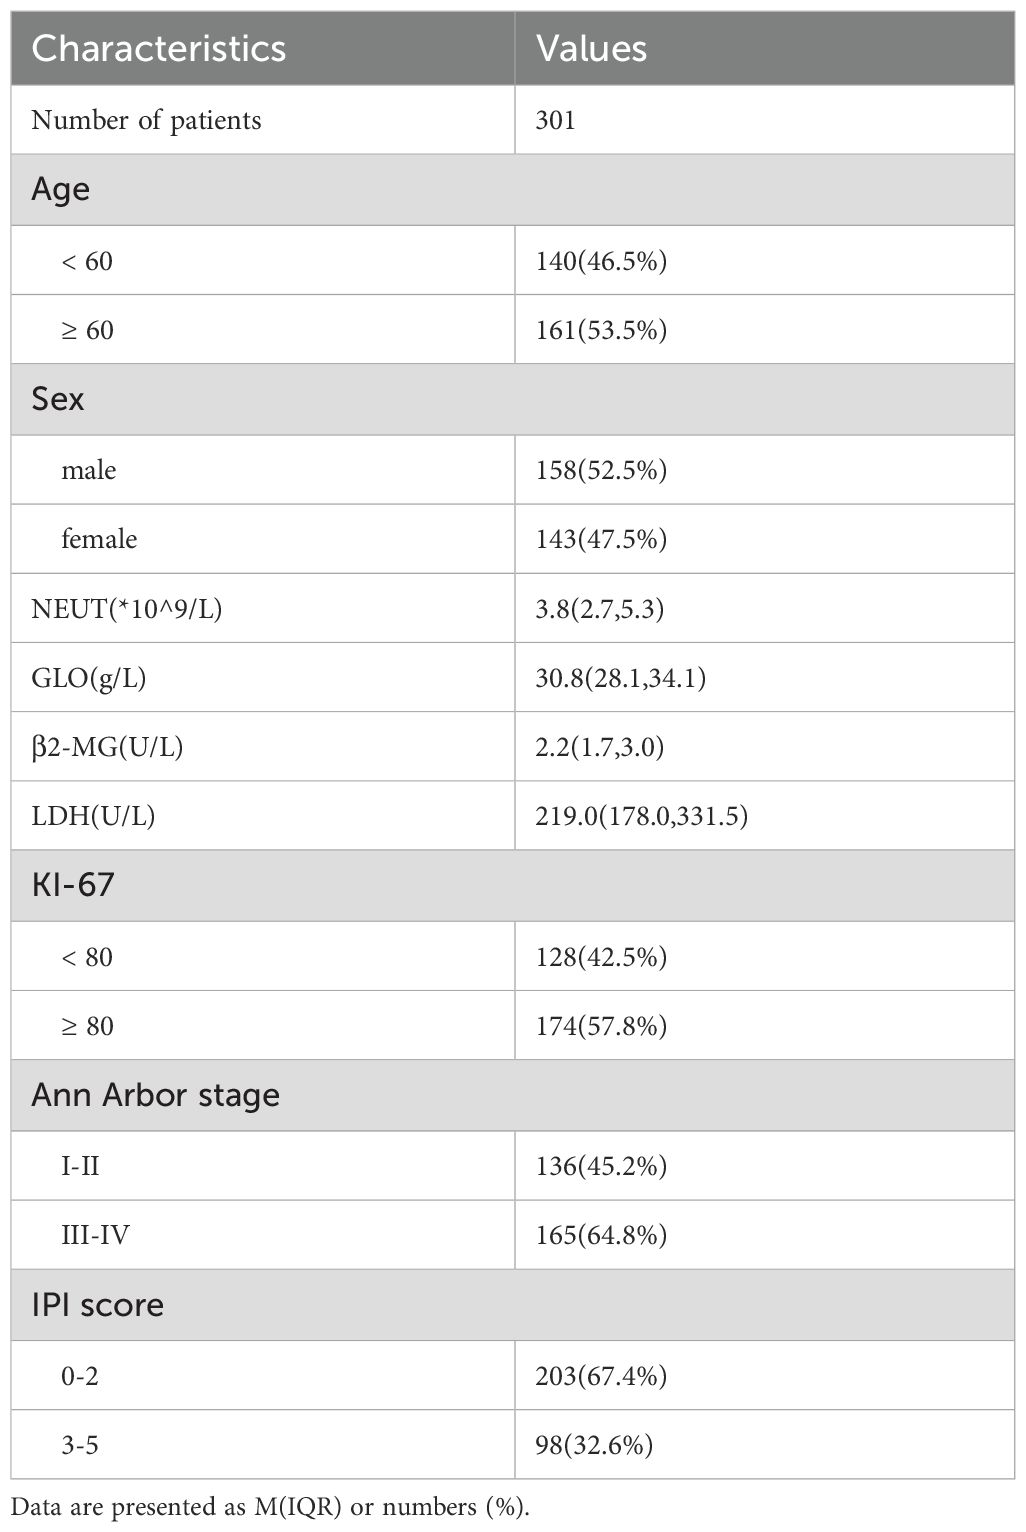
Task: Click the III-IV stage row label
Action: pos(95,1235)
